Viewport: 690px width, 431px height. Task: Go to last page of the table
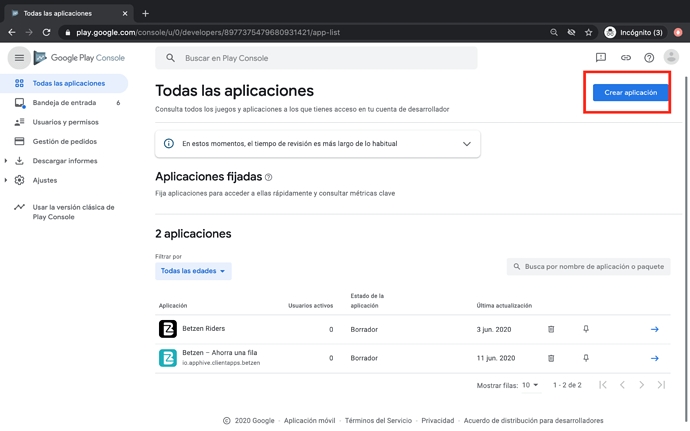coord(661,385)
